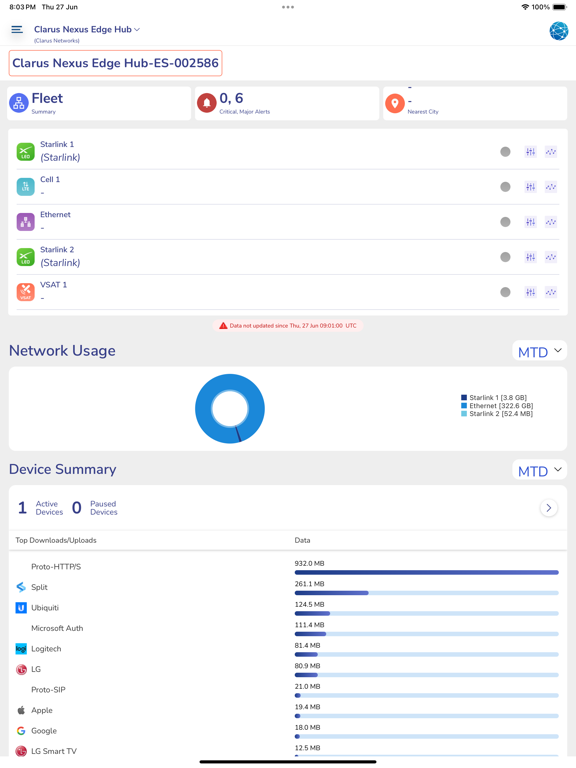The width and height of the screenshot is (576, 768).
Task: Click Starlink 2 grey status indicator
Action: [505, 257]
